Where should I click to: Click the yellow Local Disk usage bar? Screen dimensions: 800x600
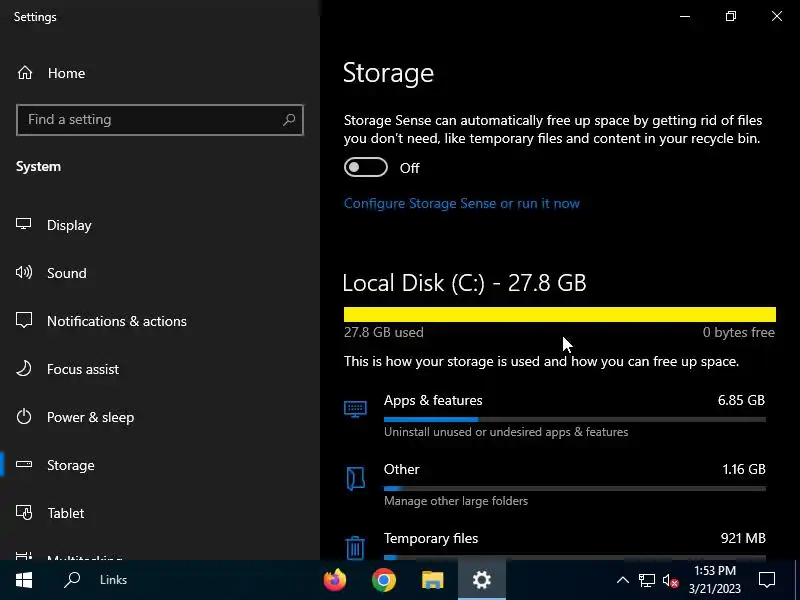point(560,314)
